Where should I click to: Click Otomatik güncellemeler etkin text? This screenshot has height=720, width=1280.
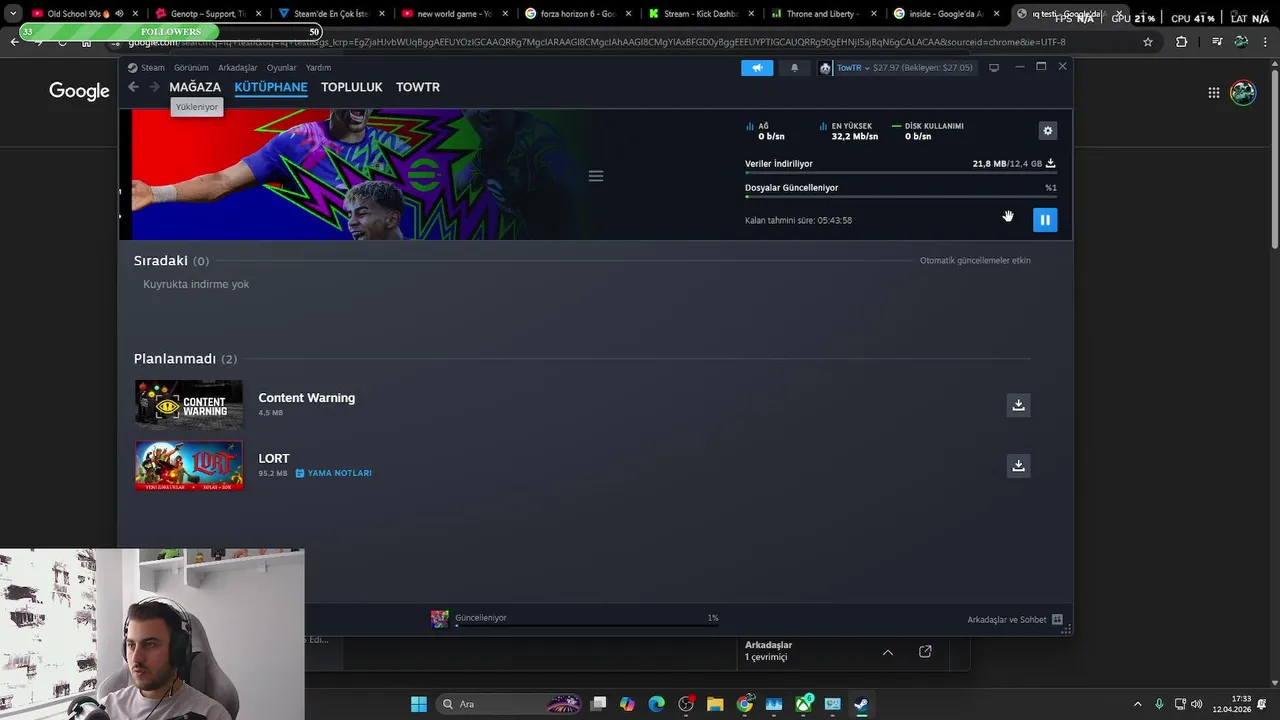click(x=975, y=261)
